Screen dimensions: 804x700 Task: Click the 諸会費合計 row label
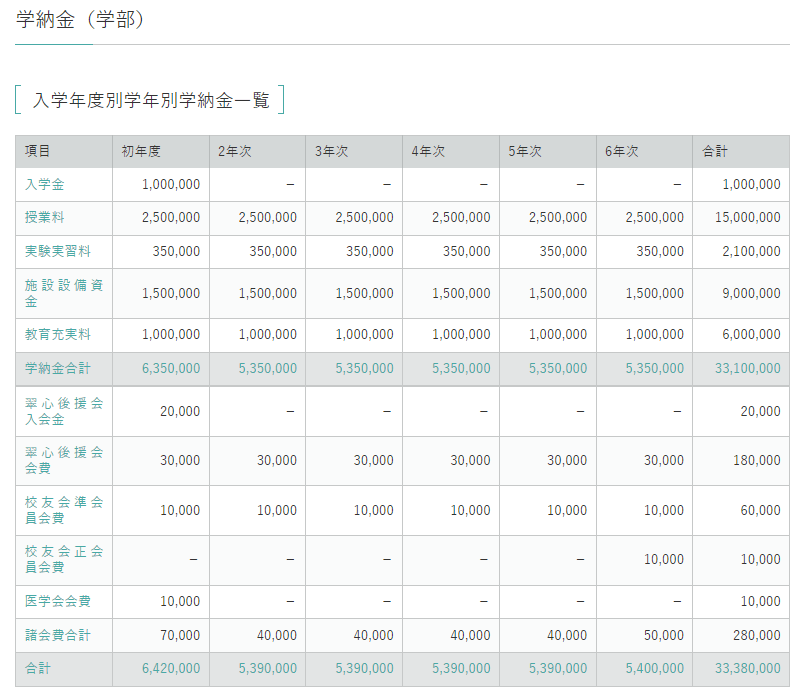(x=58, y=635)
